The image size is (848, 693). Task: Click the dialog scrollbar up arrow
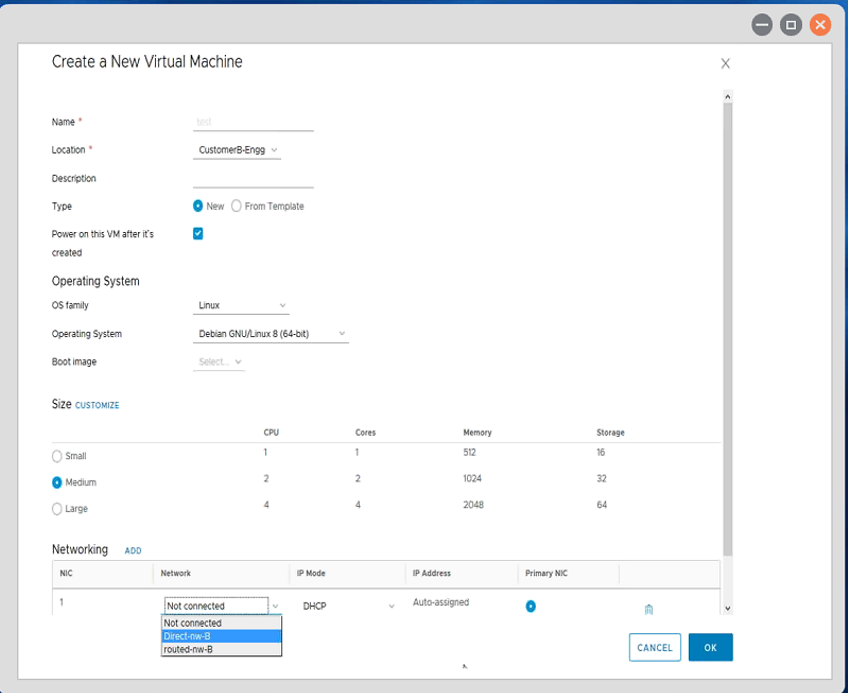tap(727, 97)
